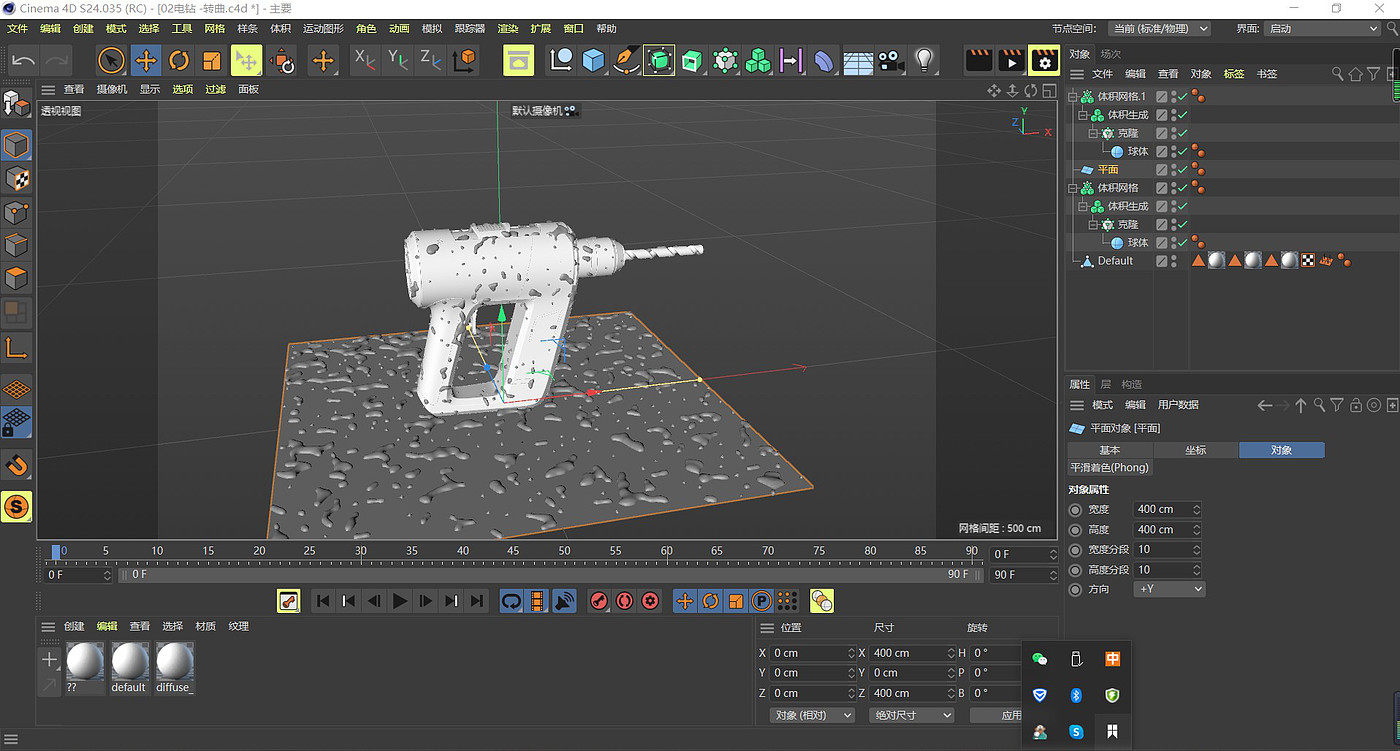
Task: Select the Rotate tool in top toolbar
Action: coord(179,61)
